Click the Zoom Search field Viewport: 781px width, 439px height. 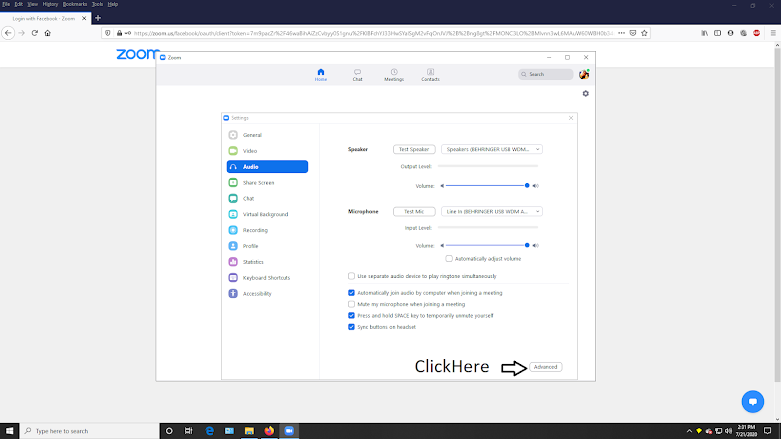545,74
